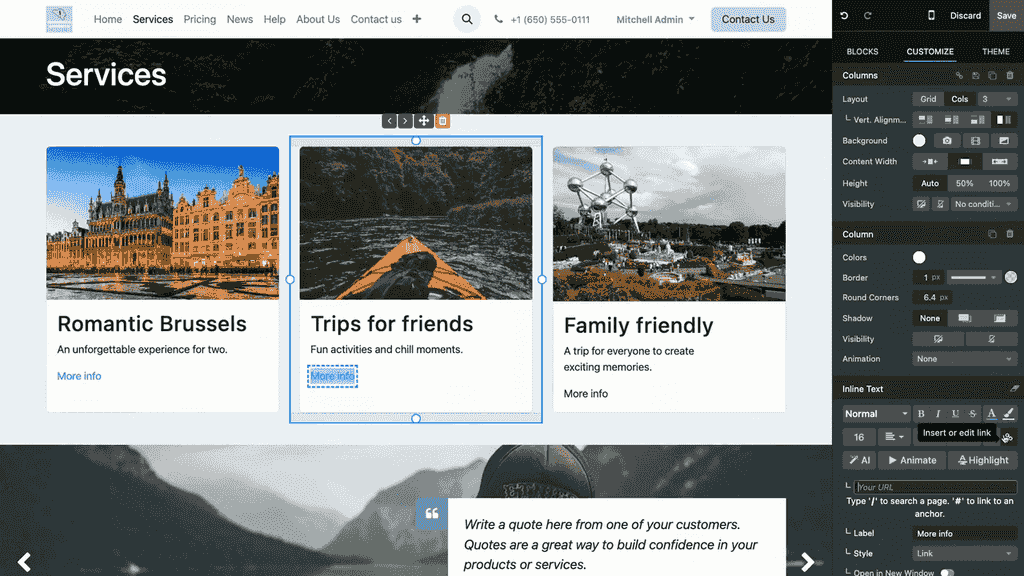
Task: Click the move block drag-handle icon
Action: click(x=424, y=121)
